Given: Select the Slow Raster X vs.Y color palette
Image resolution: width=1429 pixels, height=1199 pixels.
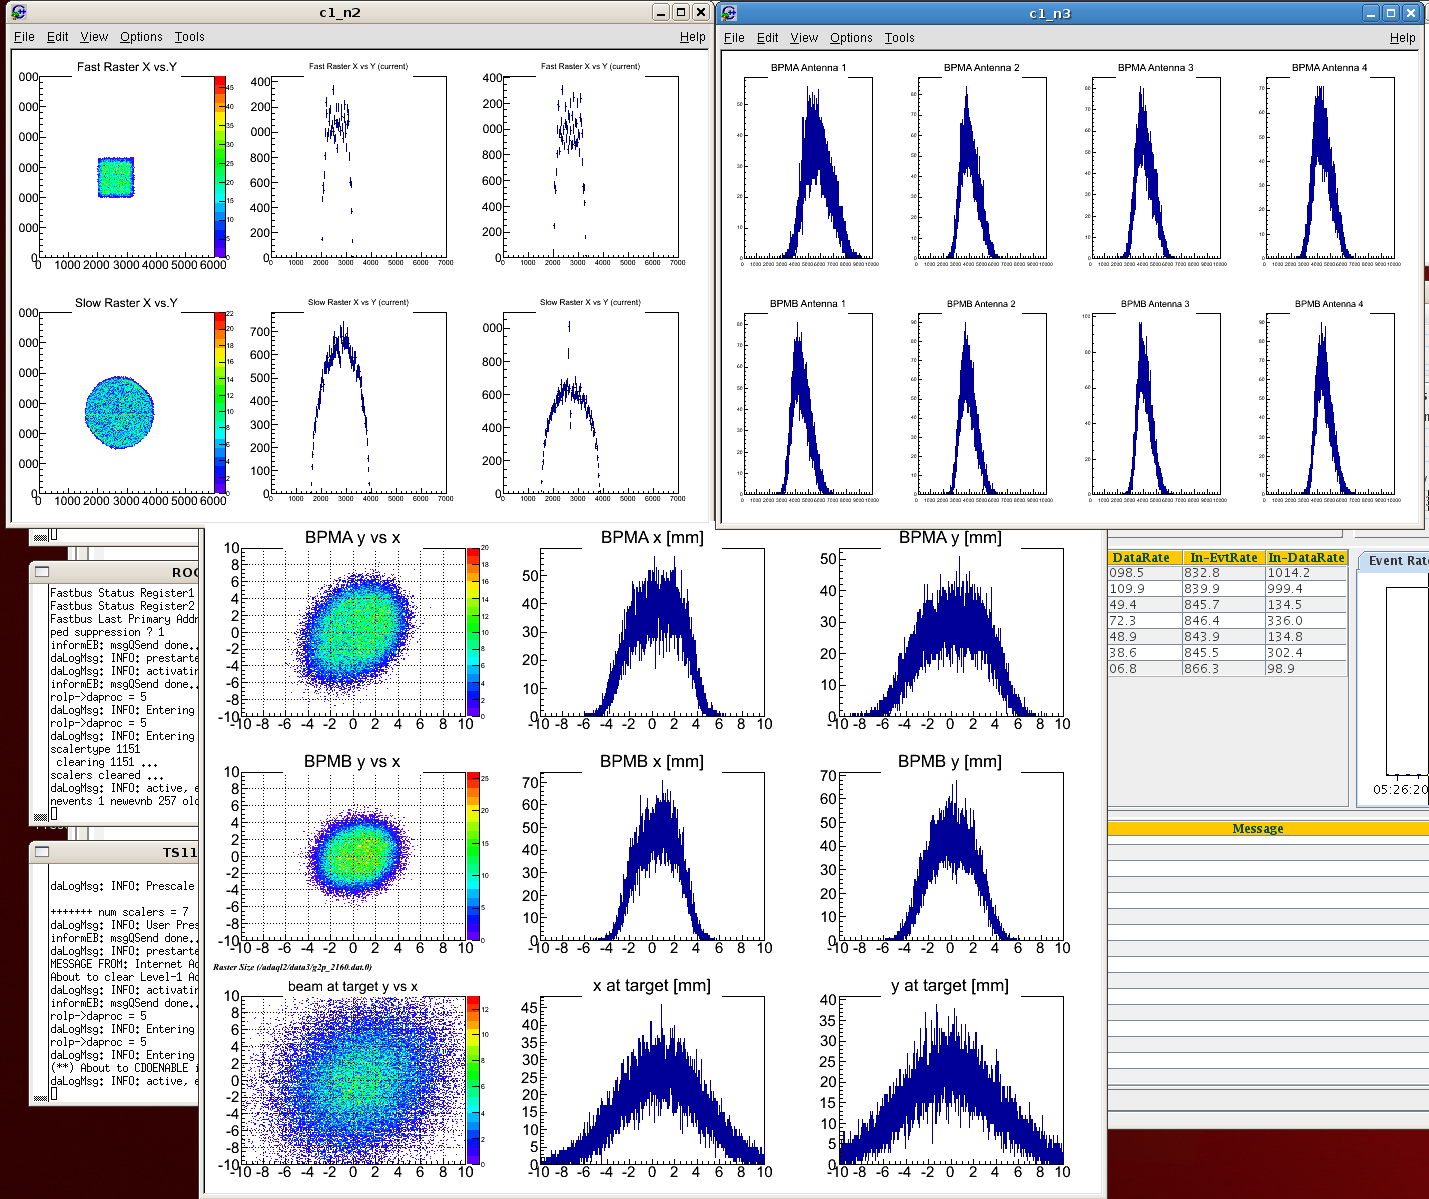Looking at the screenshot, I should [220, 402].
